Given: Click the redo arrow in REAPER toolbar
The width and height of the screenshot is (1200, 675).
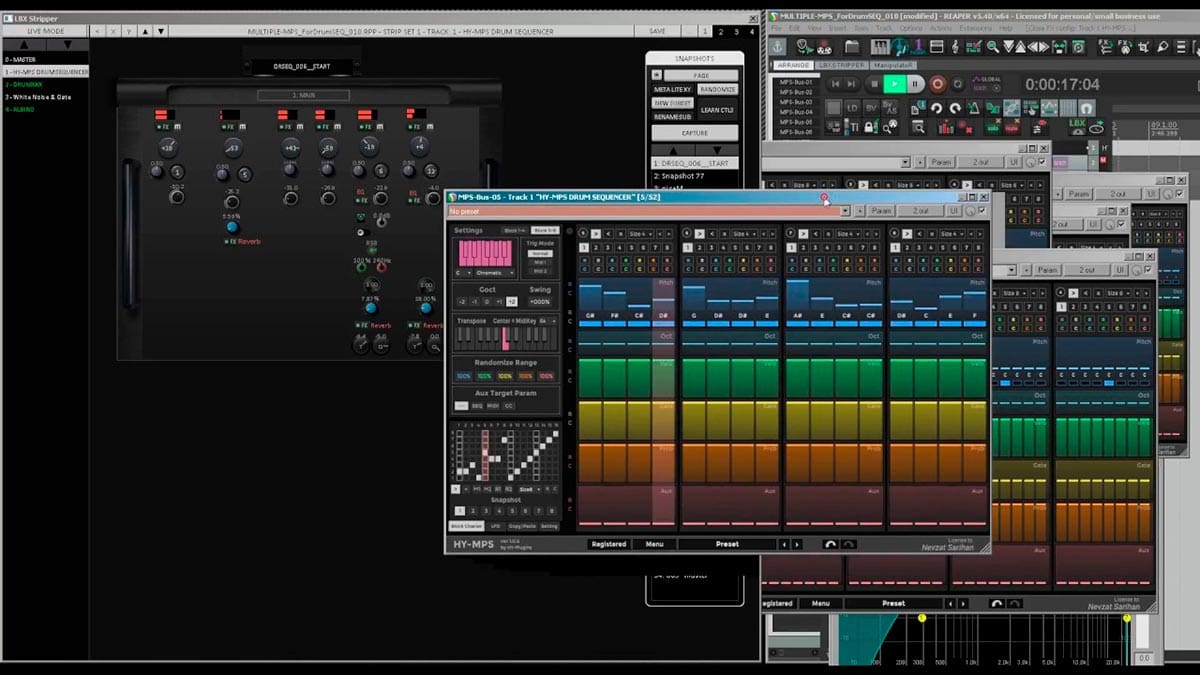Looking at the screenshot, I should pyautogui.click(x=956, y=108).
